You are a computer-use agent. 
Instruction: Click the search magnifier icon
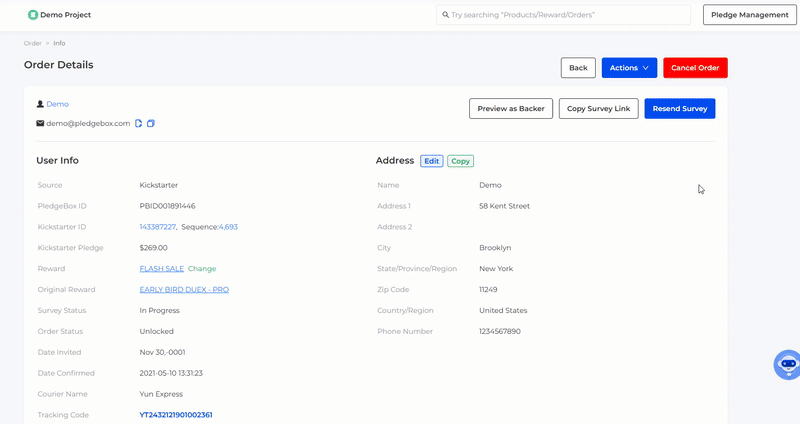(445, 15)
